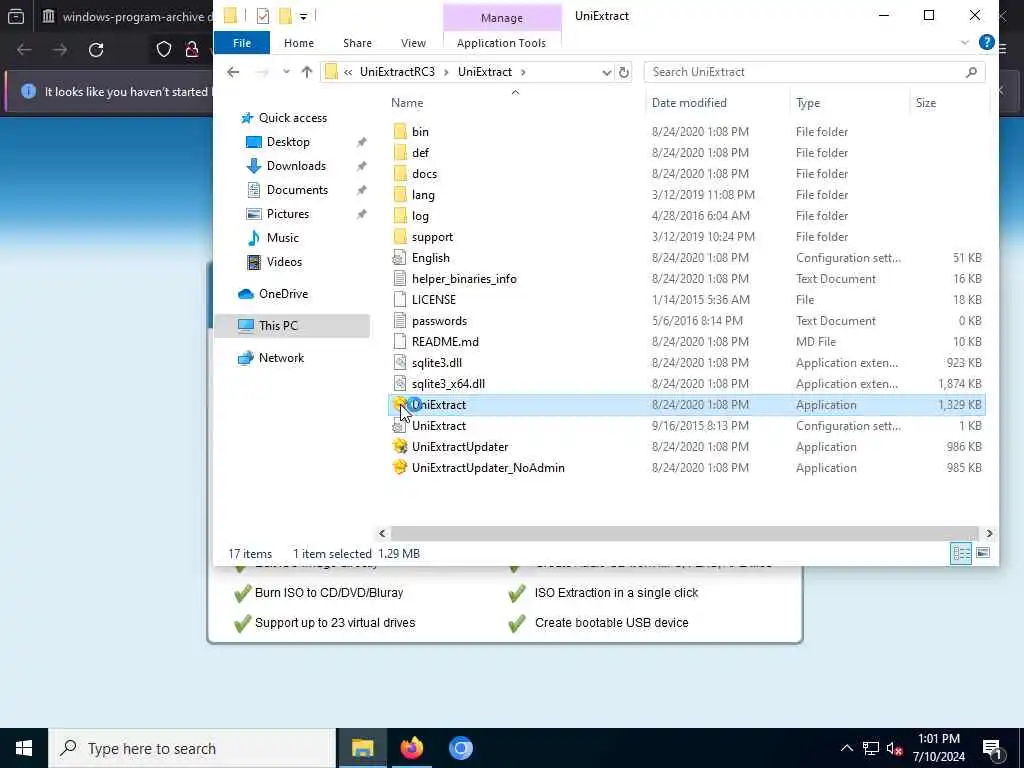
Task: Go back with Explorer back arrow
Action: coord(233,72)
